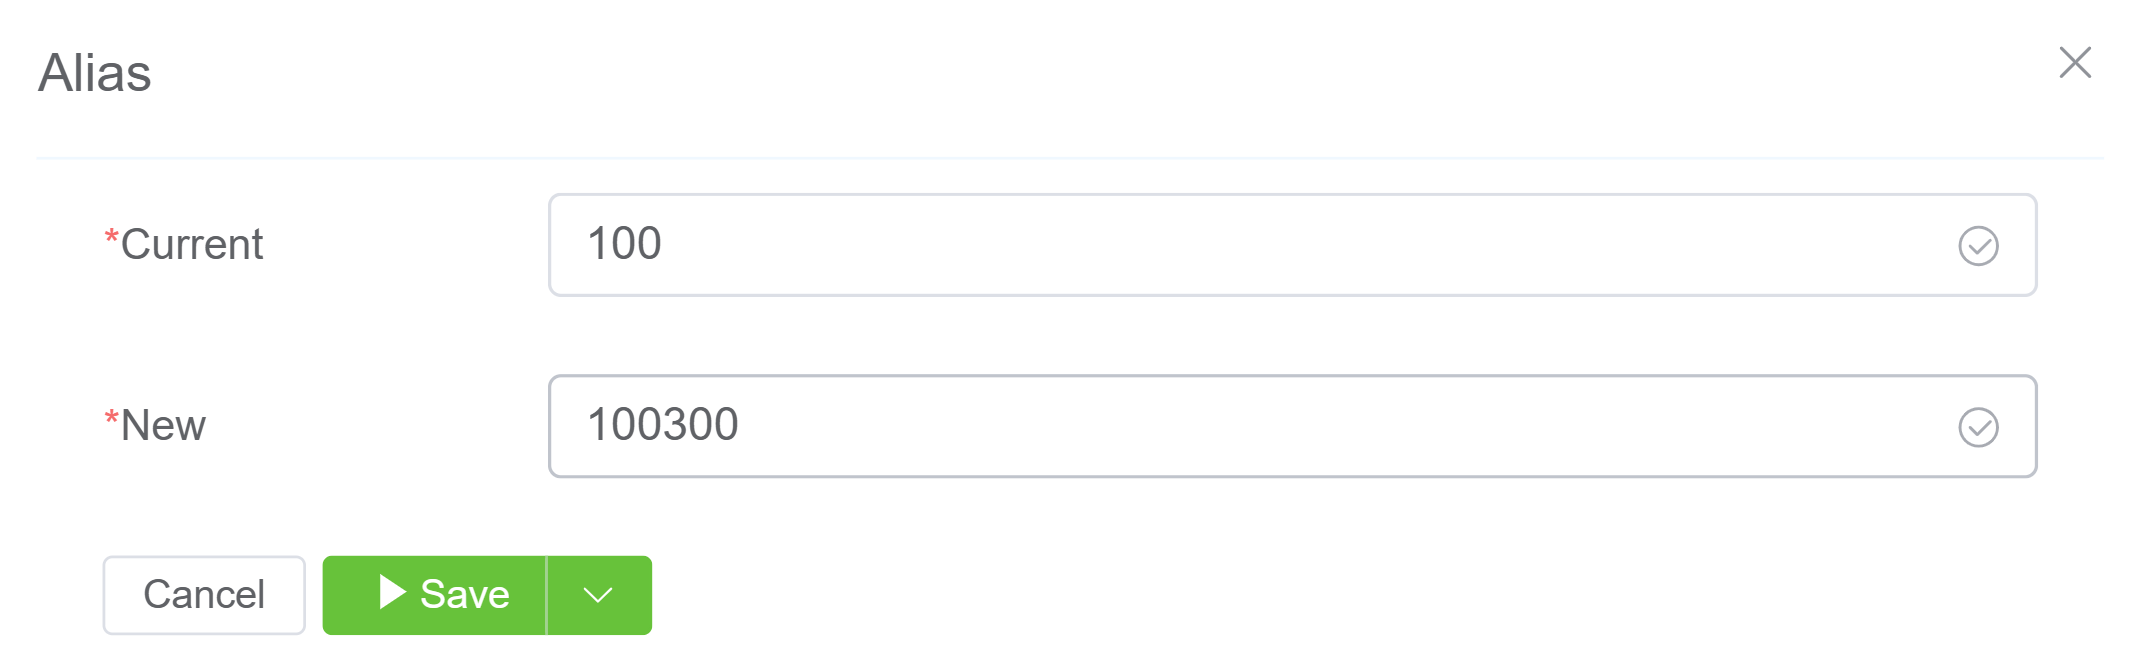Click the validation checkmark in the New field

click(1977, 427)
